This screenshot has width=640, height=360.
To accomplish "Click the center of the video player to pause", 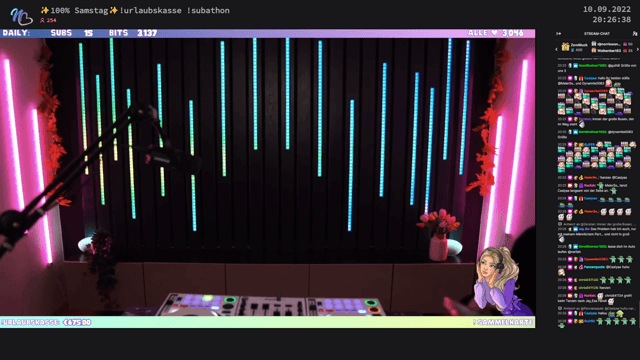I will click(x=267, y=176).
